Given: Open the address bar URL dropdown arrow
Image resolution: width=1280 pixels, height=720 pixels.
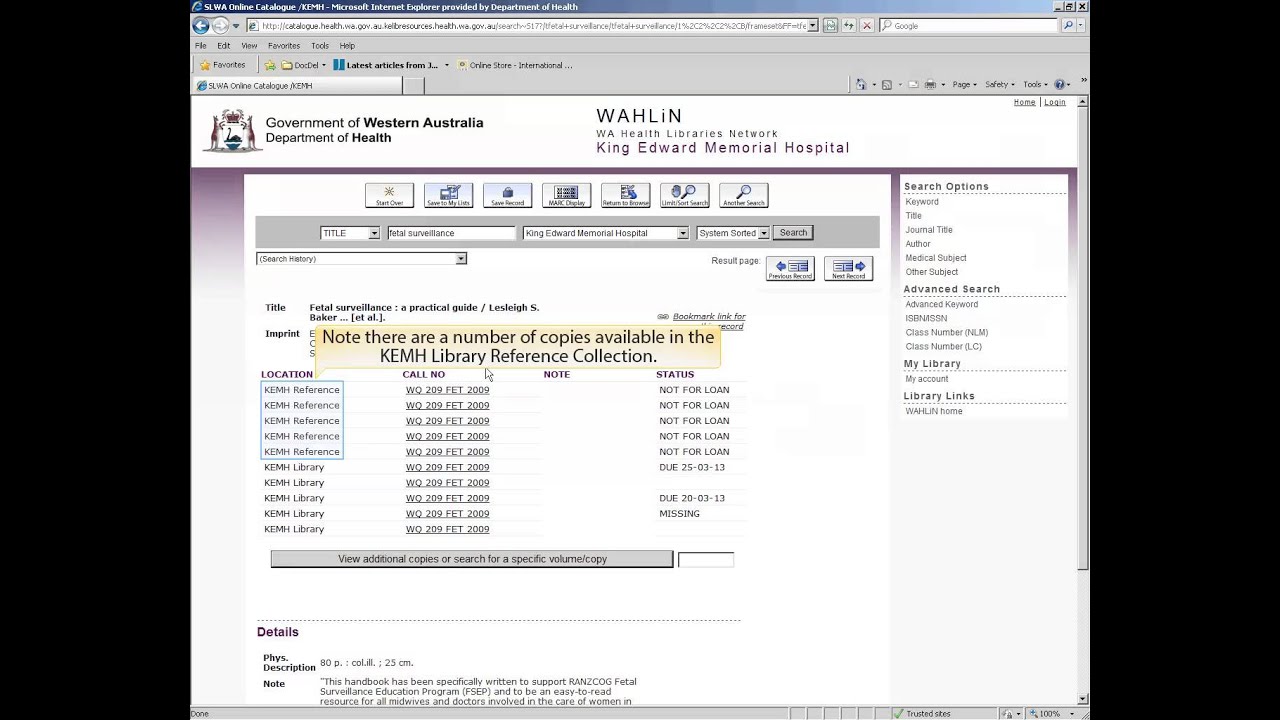Looking at the screenshot, I should [x=813, y=26].
